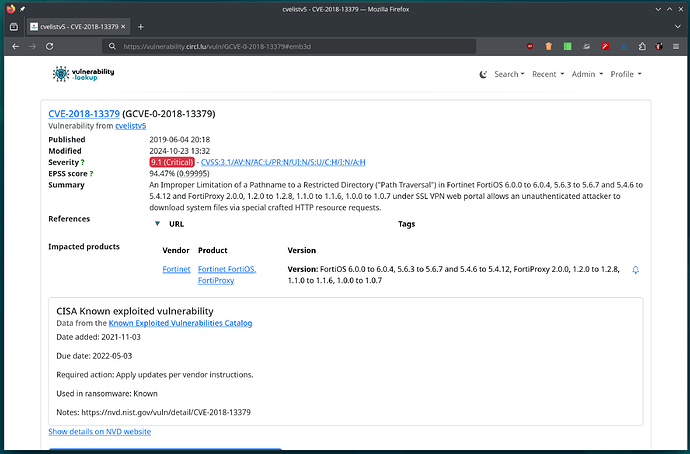Viewport: 690px width, 454px height.
Task: Close the cvelistv5 CVE-2018-13379 tab
Action: (123, 27)
